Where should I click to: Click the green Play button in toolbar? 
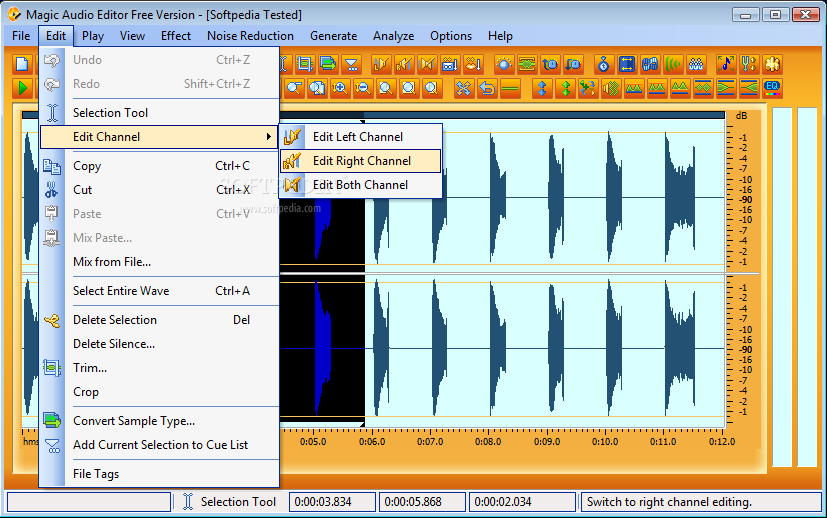coord(22,88)
